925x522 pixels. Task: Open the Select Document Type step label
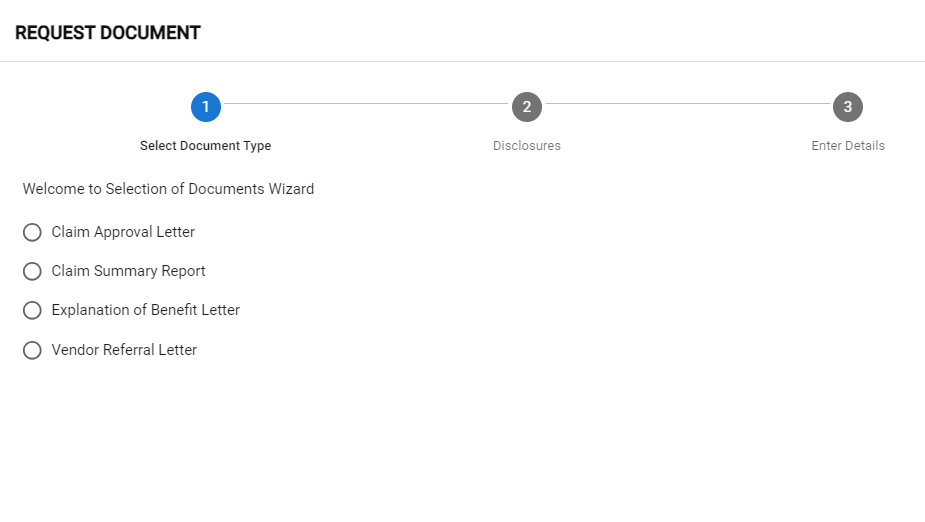pyautogui.click(x=205, y=146)
